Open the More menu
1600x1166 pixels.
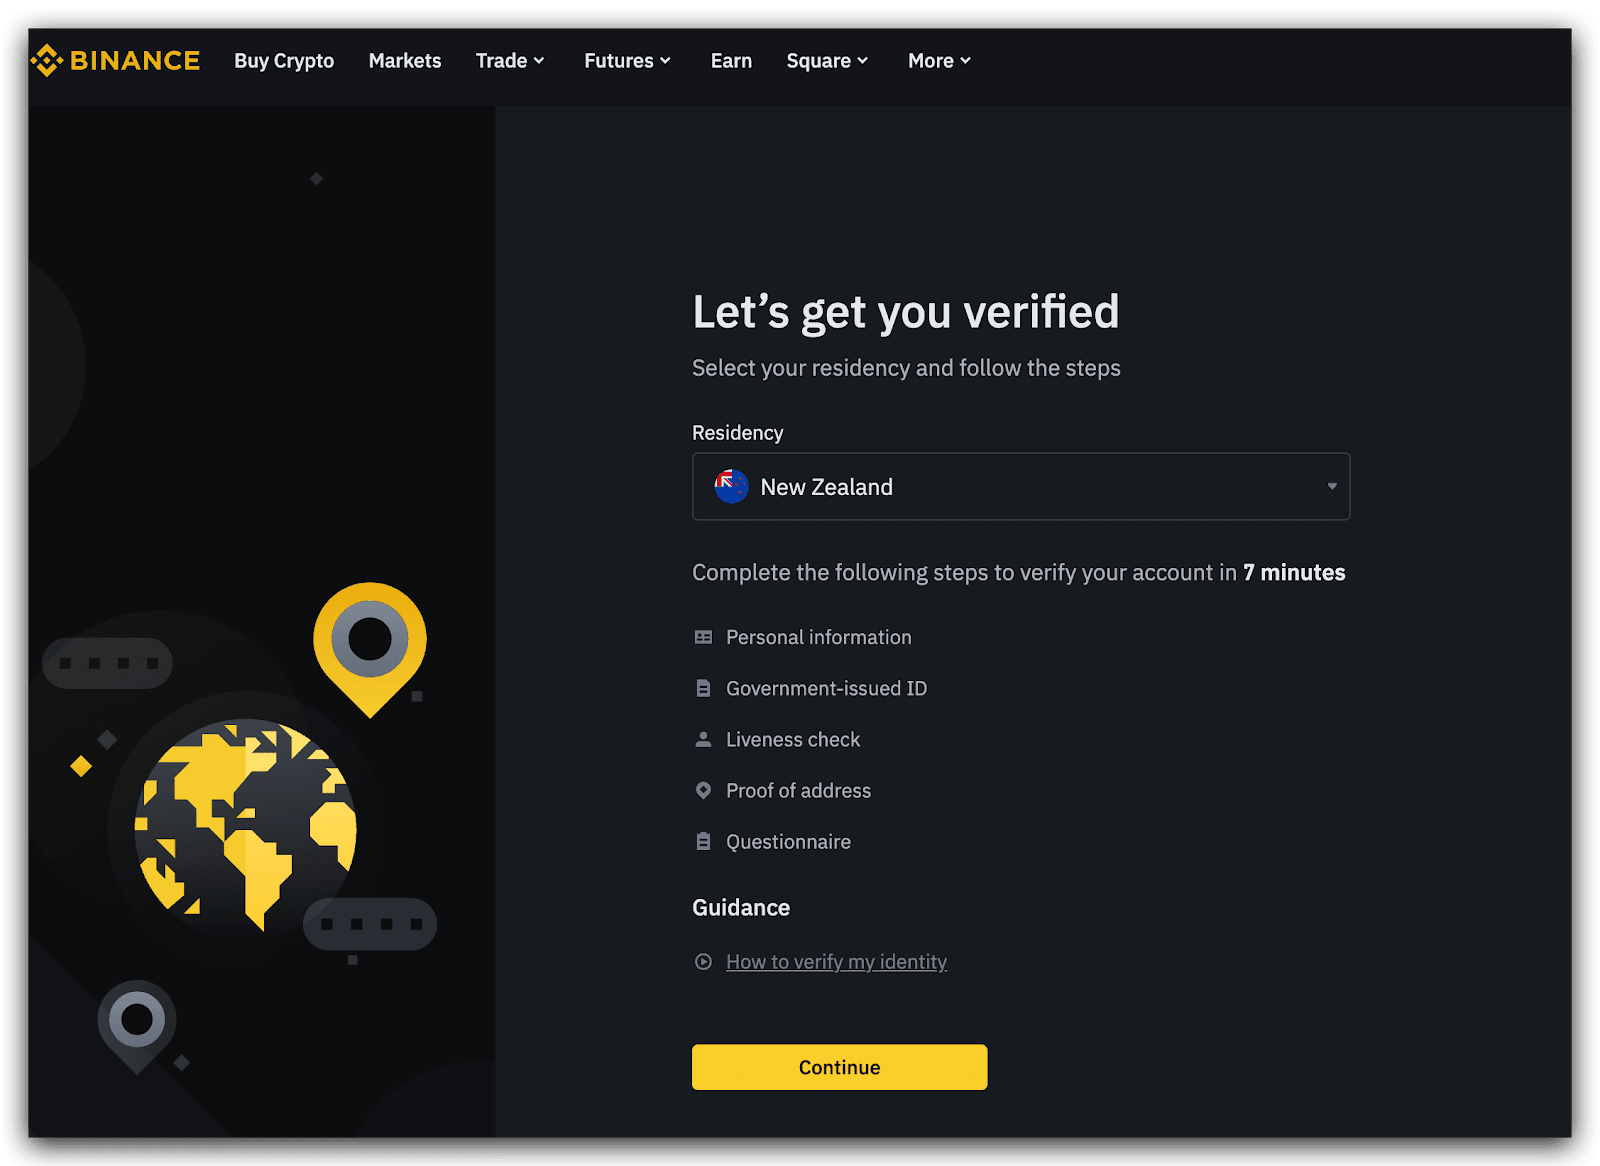[939, 61]
